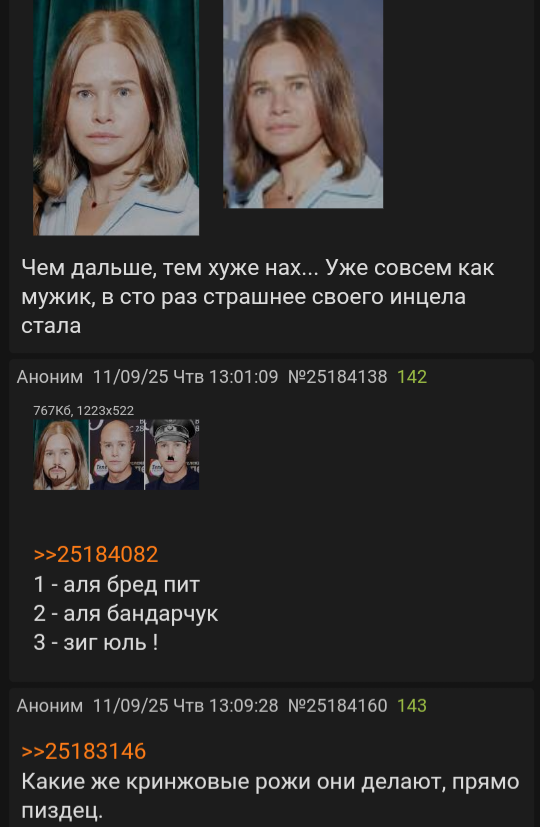540x827 pixels.
Task: Tap Аноним name on post 143
Action: (50, 705)
